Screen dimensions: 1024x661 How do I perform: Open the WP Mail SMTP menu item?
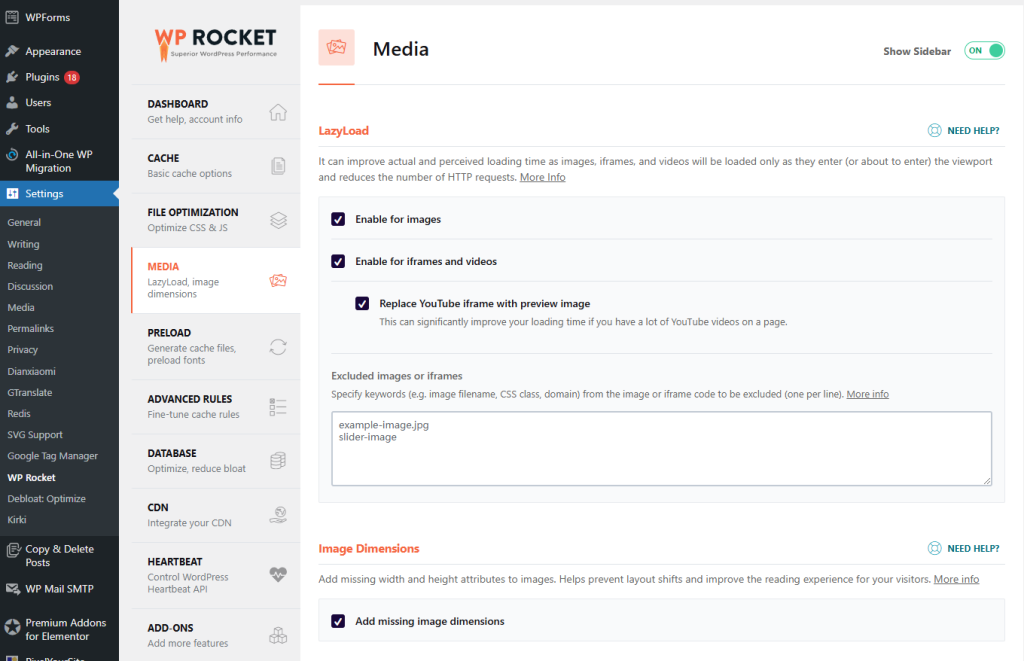pyautogui.click(x=59, y=589)
